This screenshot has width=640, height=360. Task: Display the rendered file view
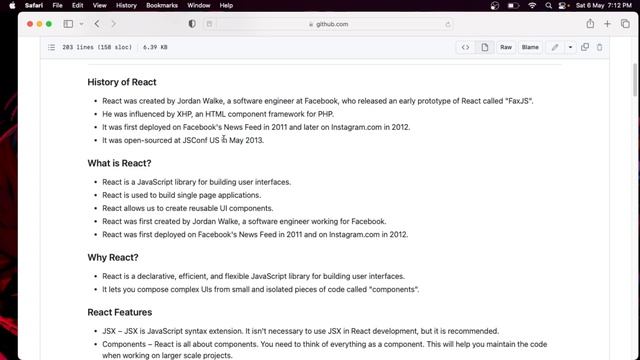(x=484, y=47)
